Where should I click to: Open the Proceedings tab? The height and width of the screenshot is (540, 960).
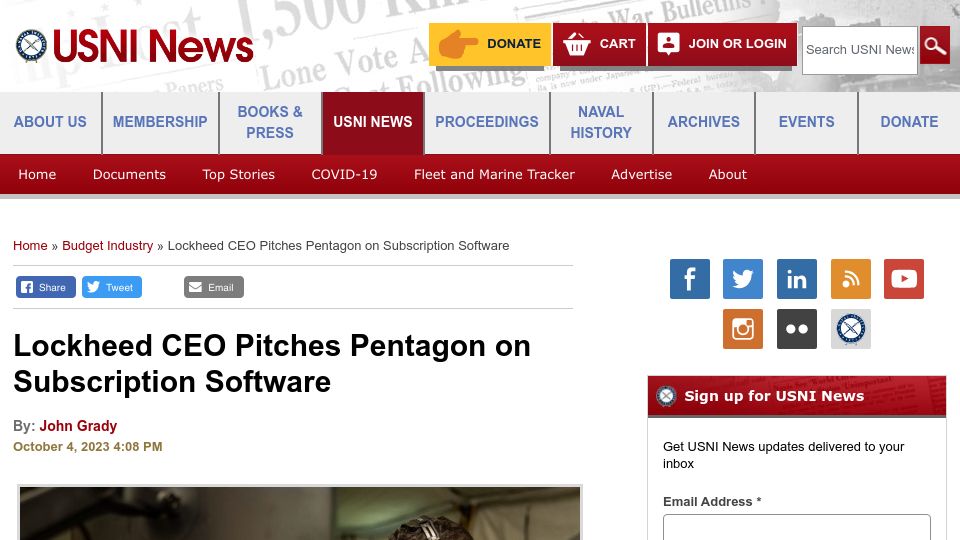coord(487,122)
